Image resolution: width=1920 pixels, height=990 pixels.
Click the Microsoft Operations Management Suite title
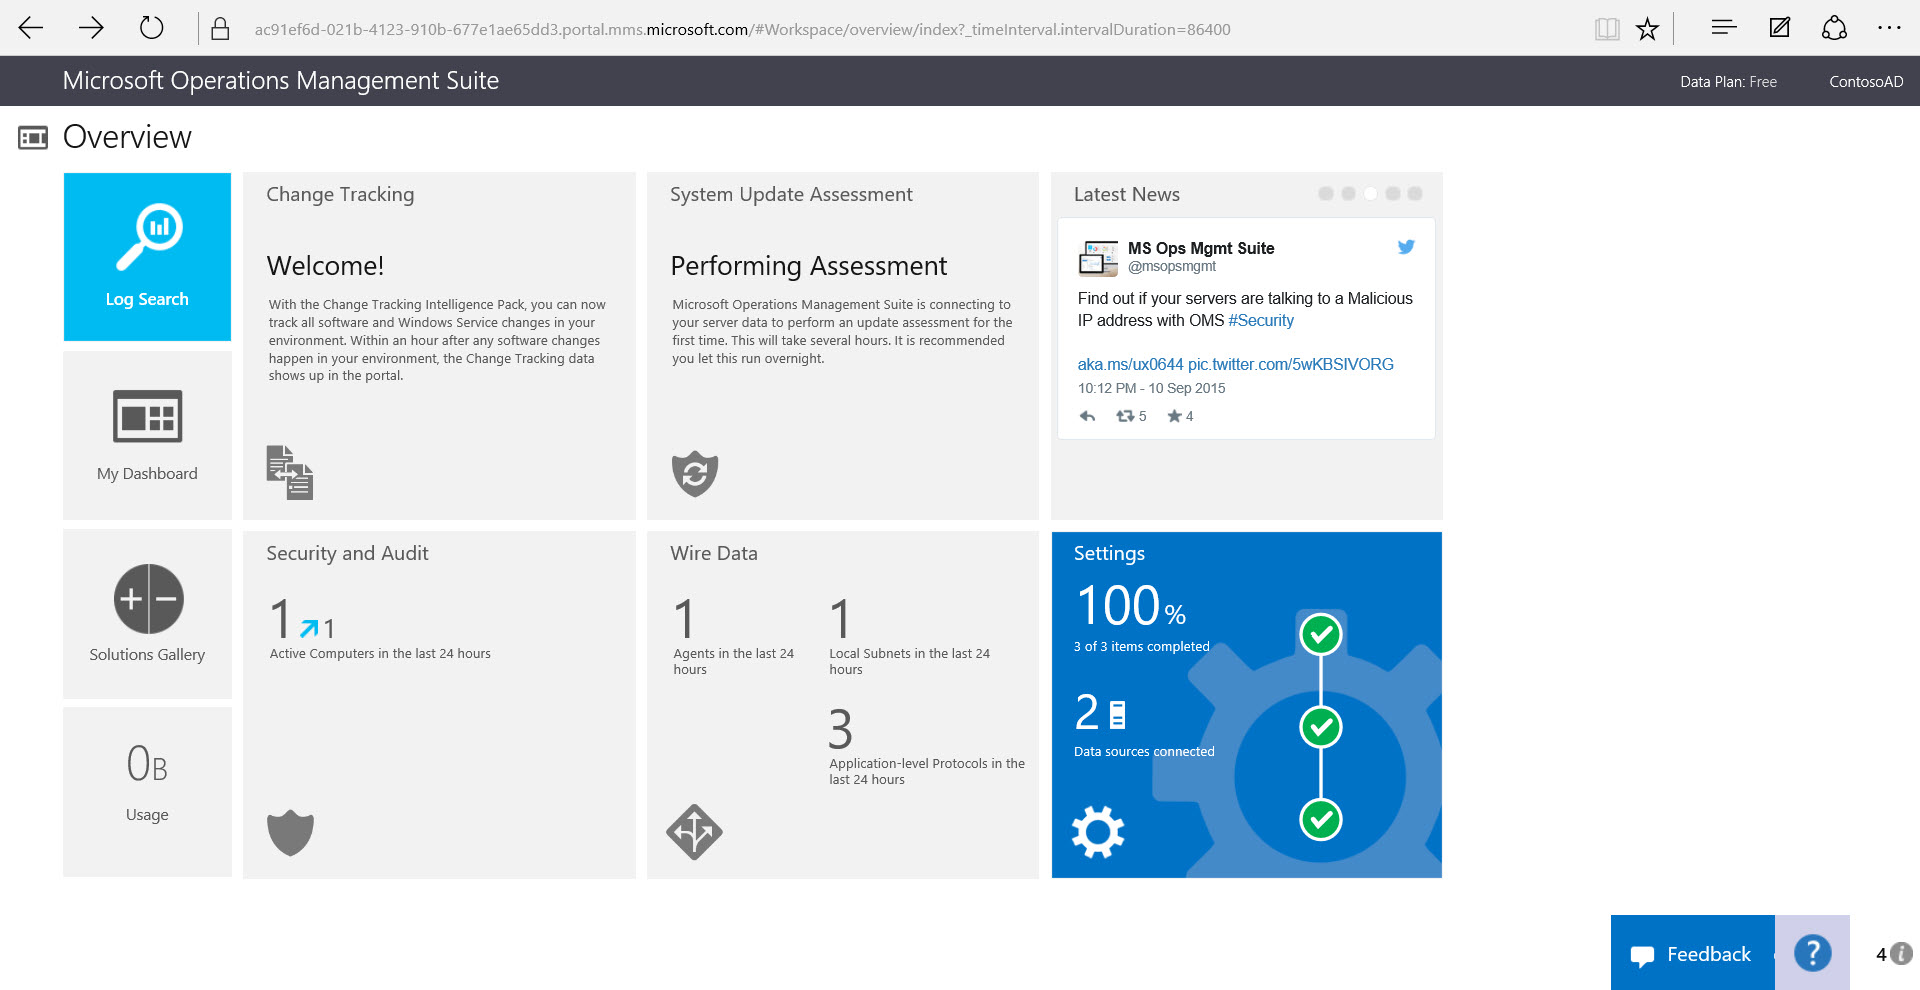tap(281, 81)
